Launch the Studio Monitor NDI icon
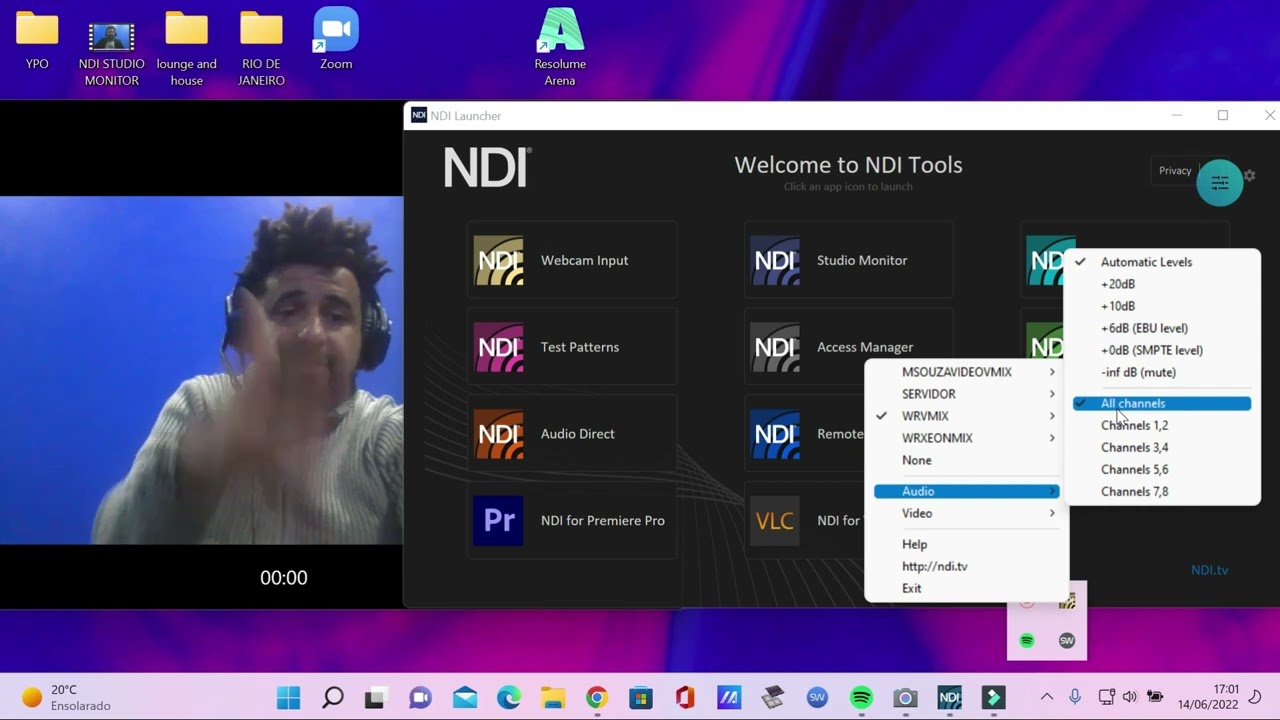The image size is (1280, 720). [775, 260]
